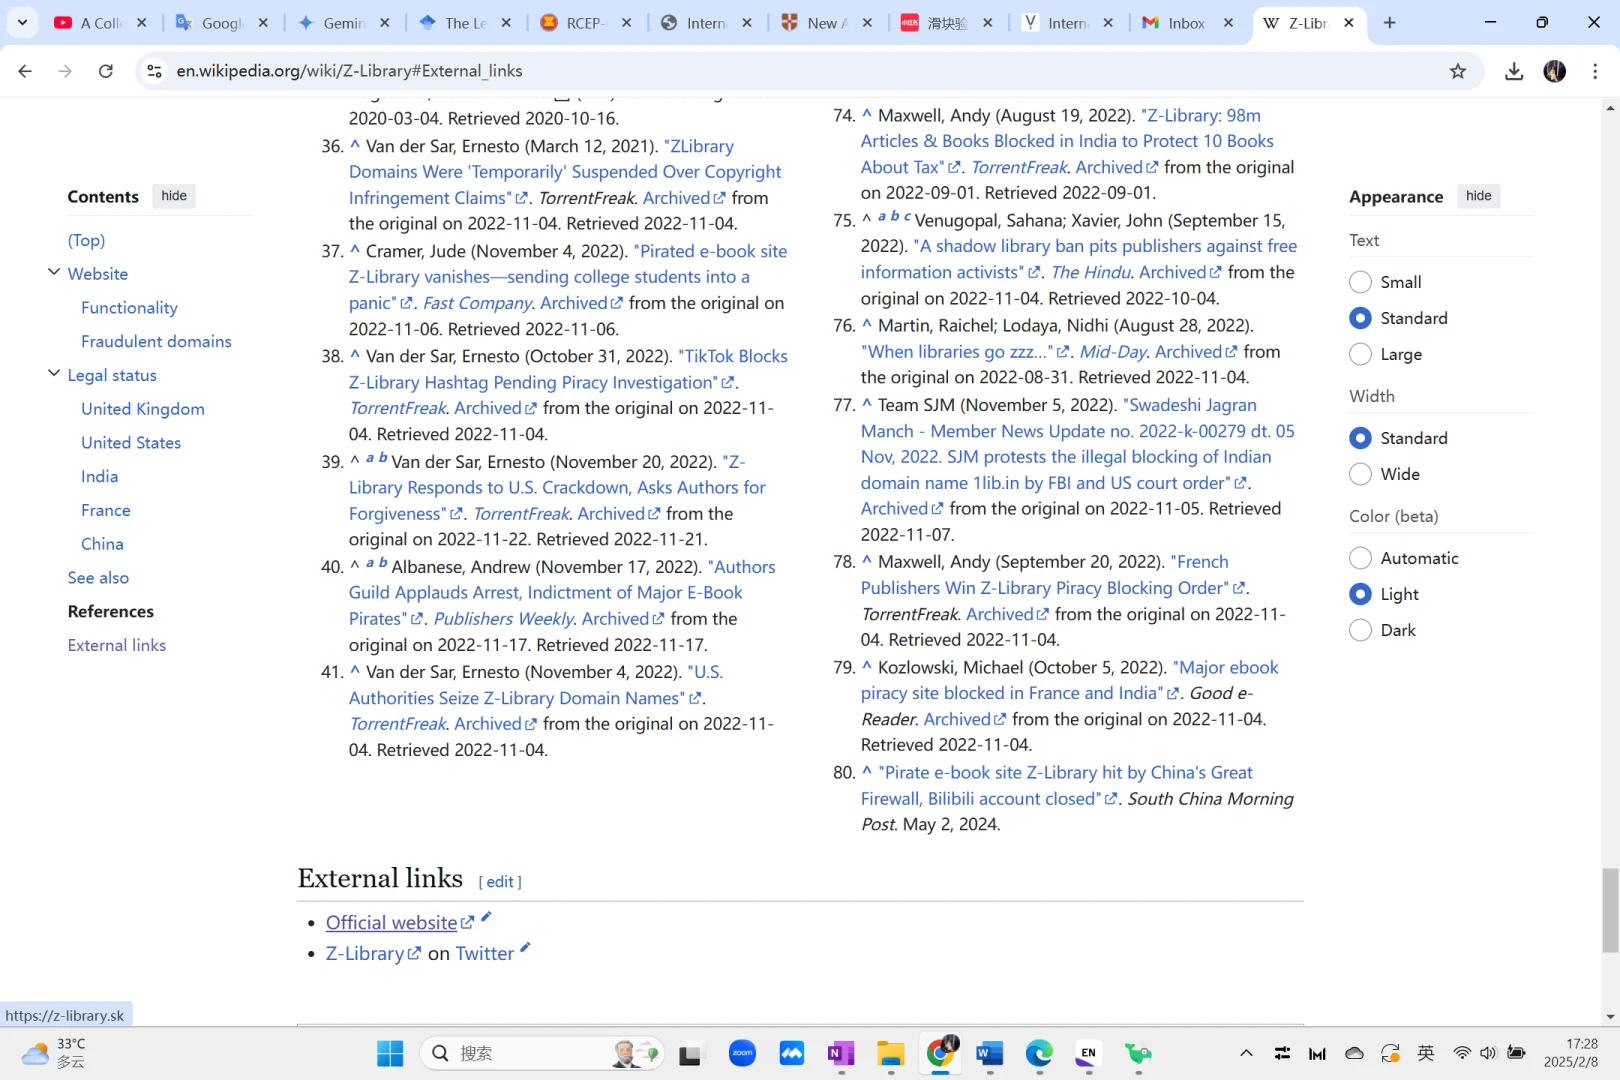Open the tab search dropdown arrow
Image resolution: width=1620 pixels, height=1080 pixels.
[x=22, y=22]
